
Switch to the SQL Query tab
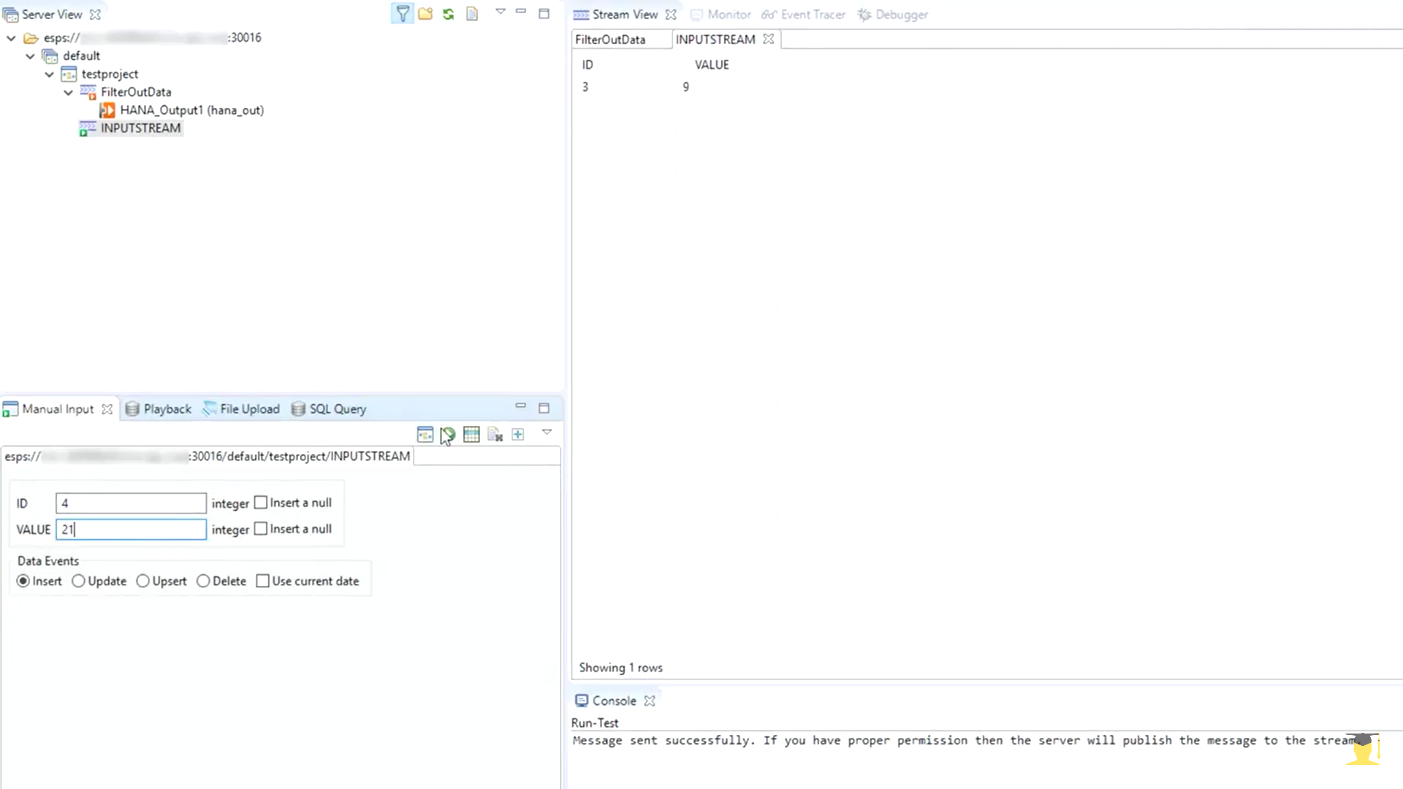(x=337, y=408)
